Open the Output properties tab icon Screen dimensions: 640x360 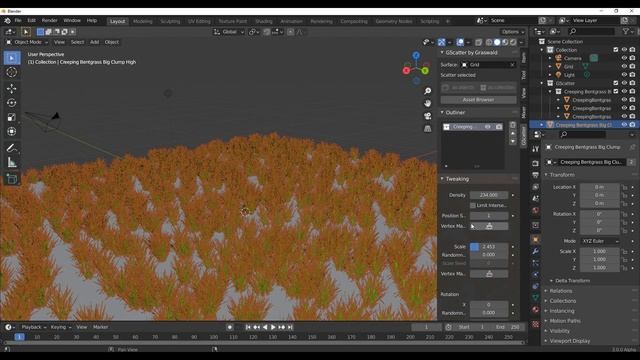pyautogui.click(x=536, y=175)
